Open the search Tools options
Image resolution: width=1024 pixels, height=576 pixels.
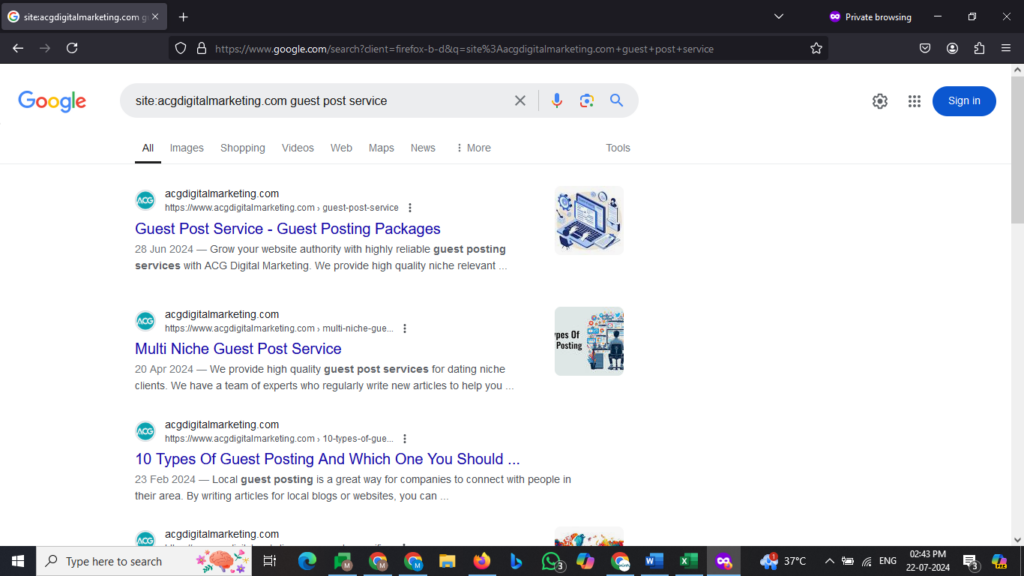click(618, 148)
